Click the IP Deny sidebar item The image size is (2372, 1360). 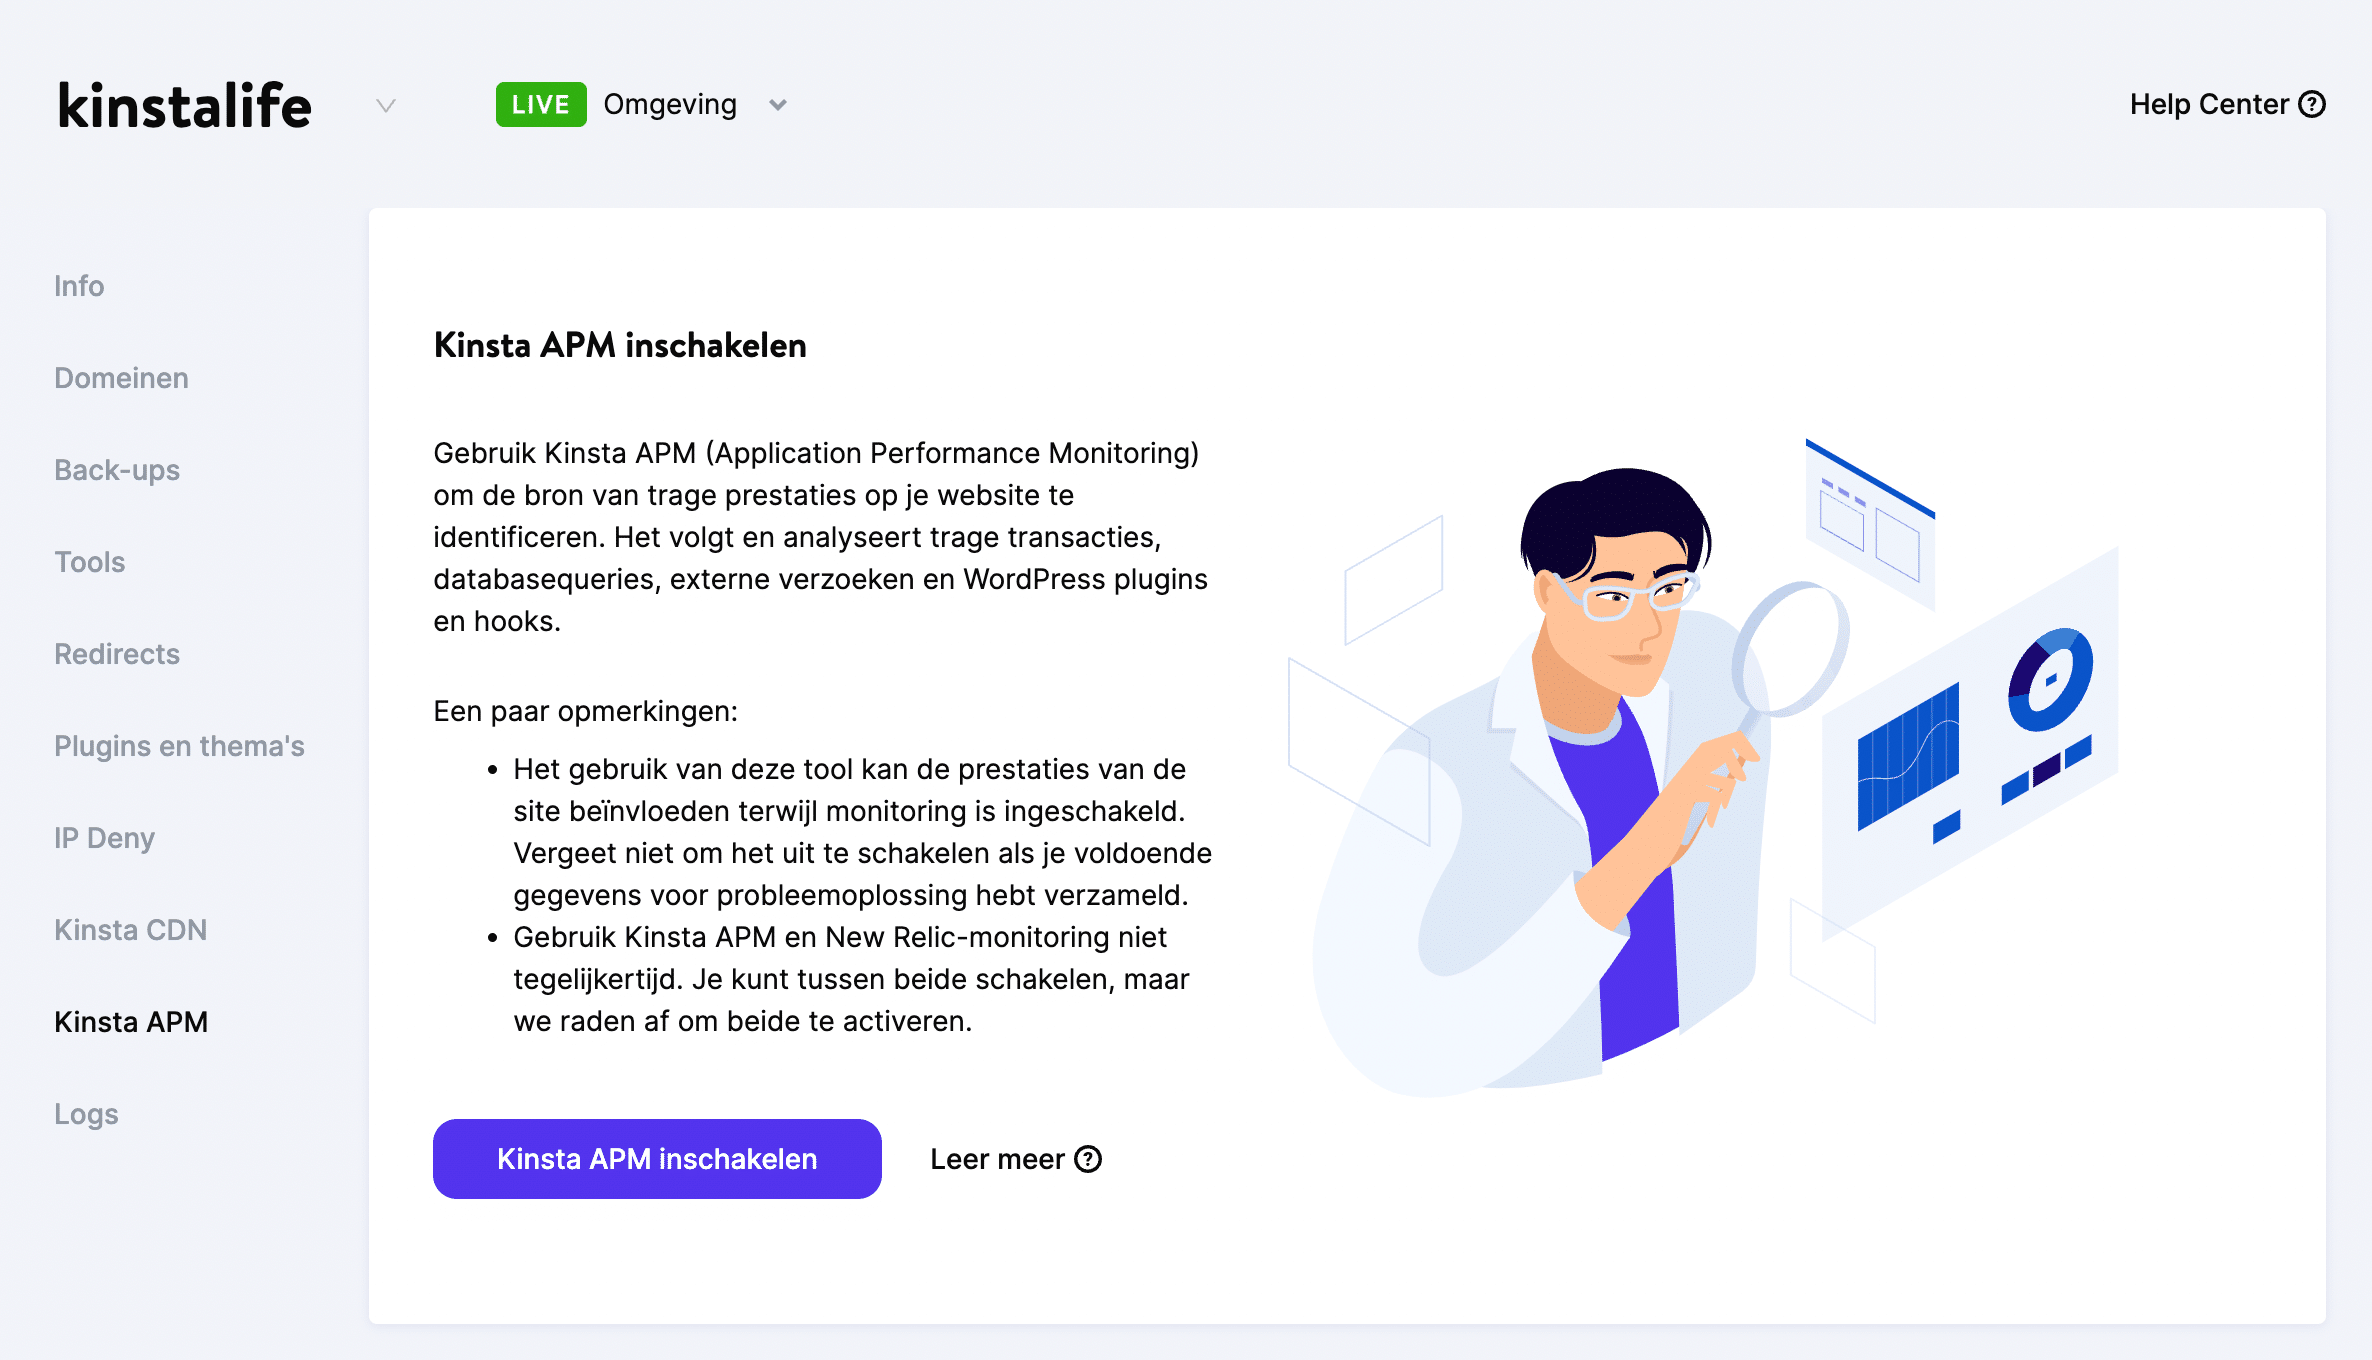click(103, 837)
